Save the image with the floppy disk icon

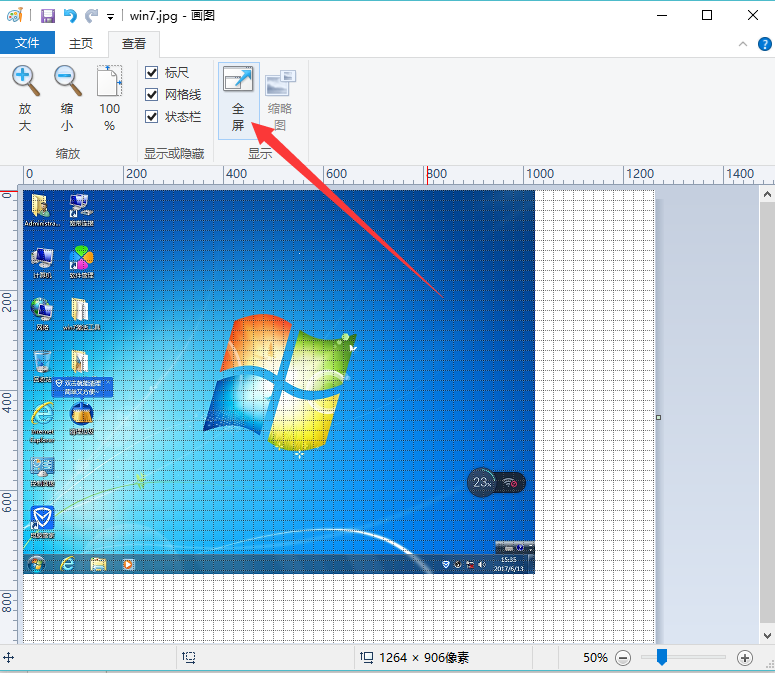pos(47,16)
